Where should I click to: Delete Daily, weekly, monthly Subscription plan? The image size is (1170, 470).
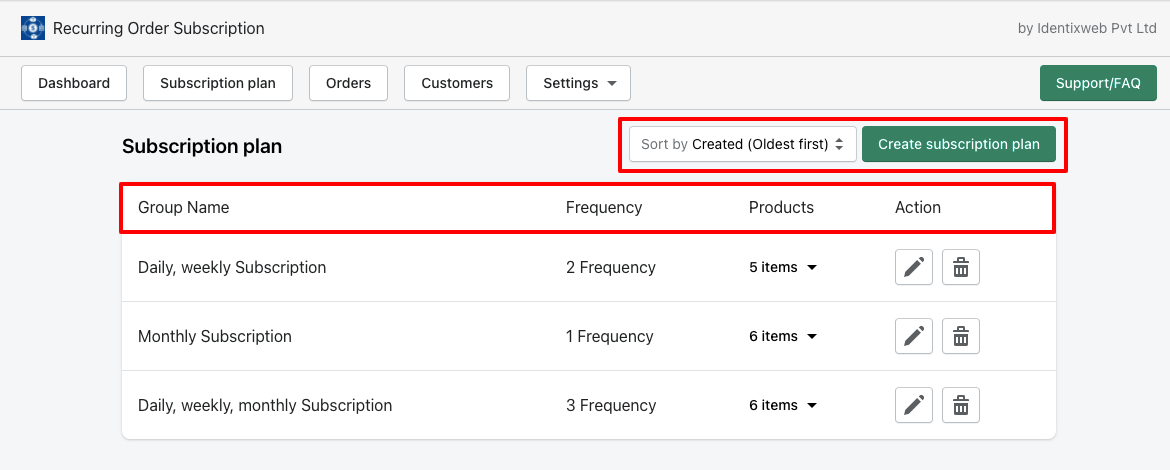[961, 405]
